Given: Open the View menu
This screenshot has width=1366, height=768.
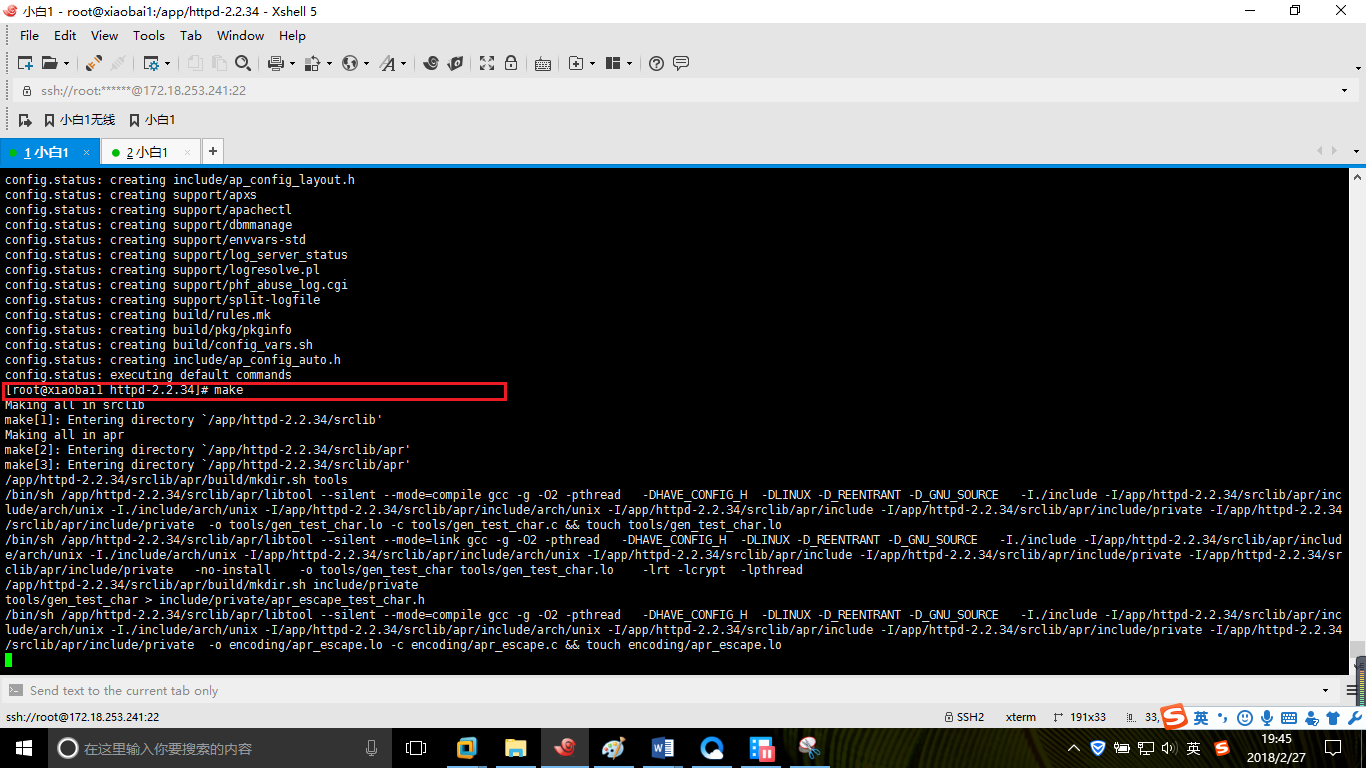Looking at the screenshot, I should [x=104, y=35].
